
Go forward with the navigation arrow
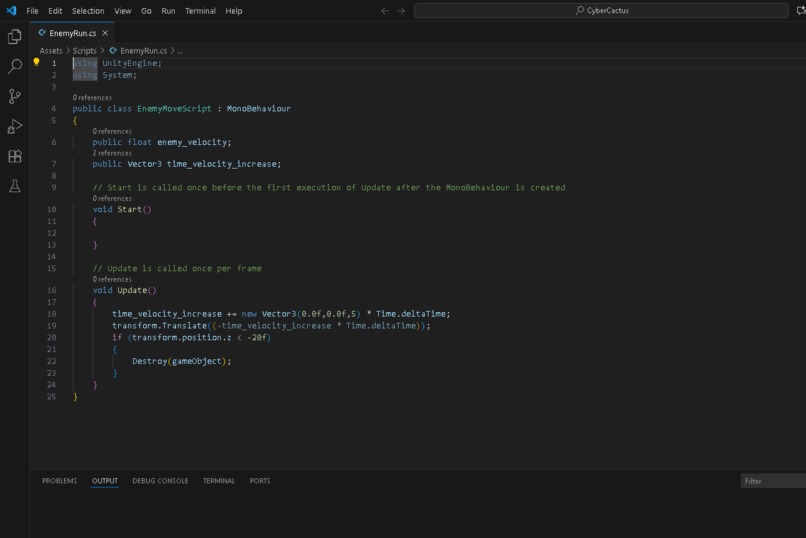pyautogui.click(x=401, y=11)
